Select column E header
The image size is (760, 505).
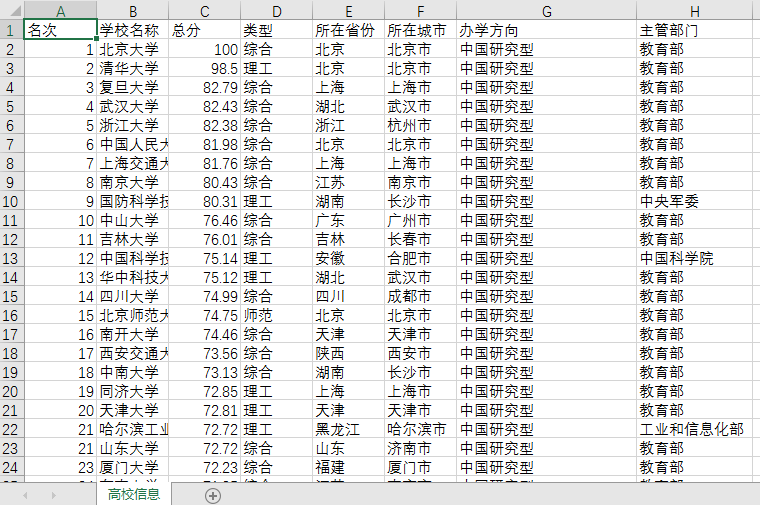(x=348, y=11)
